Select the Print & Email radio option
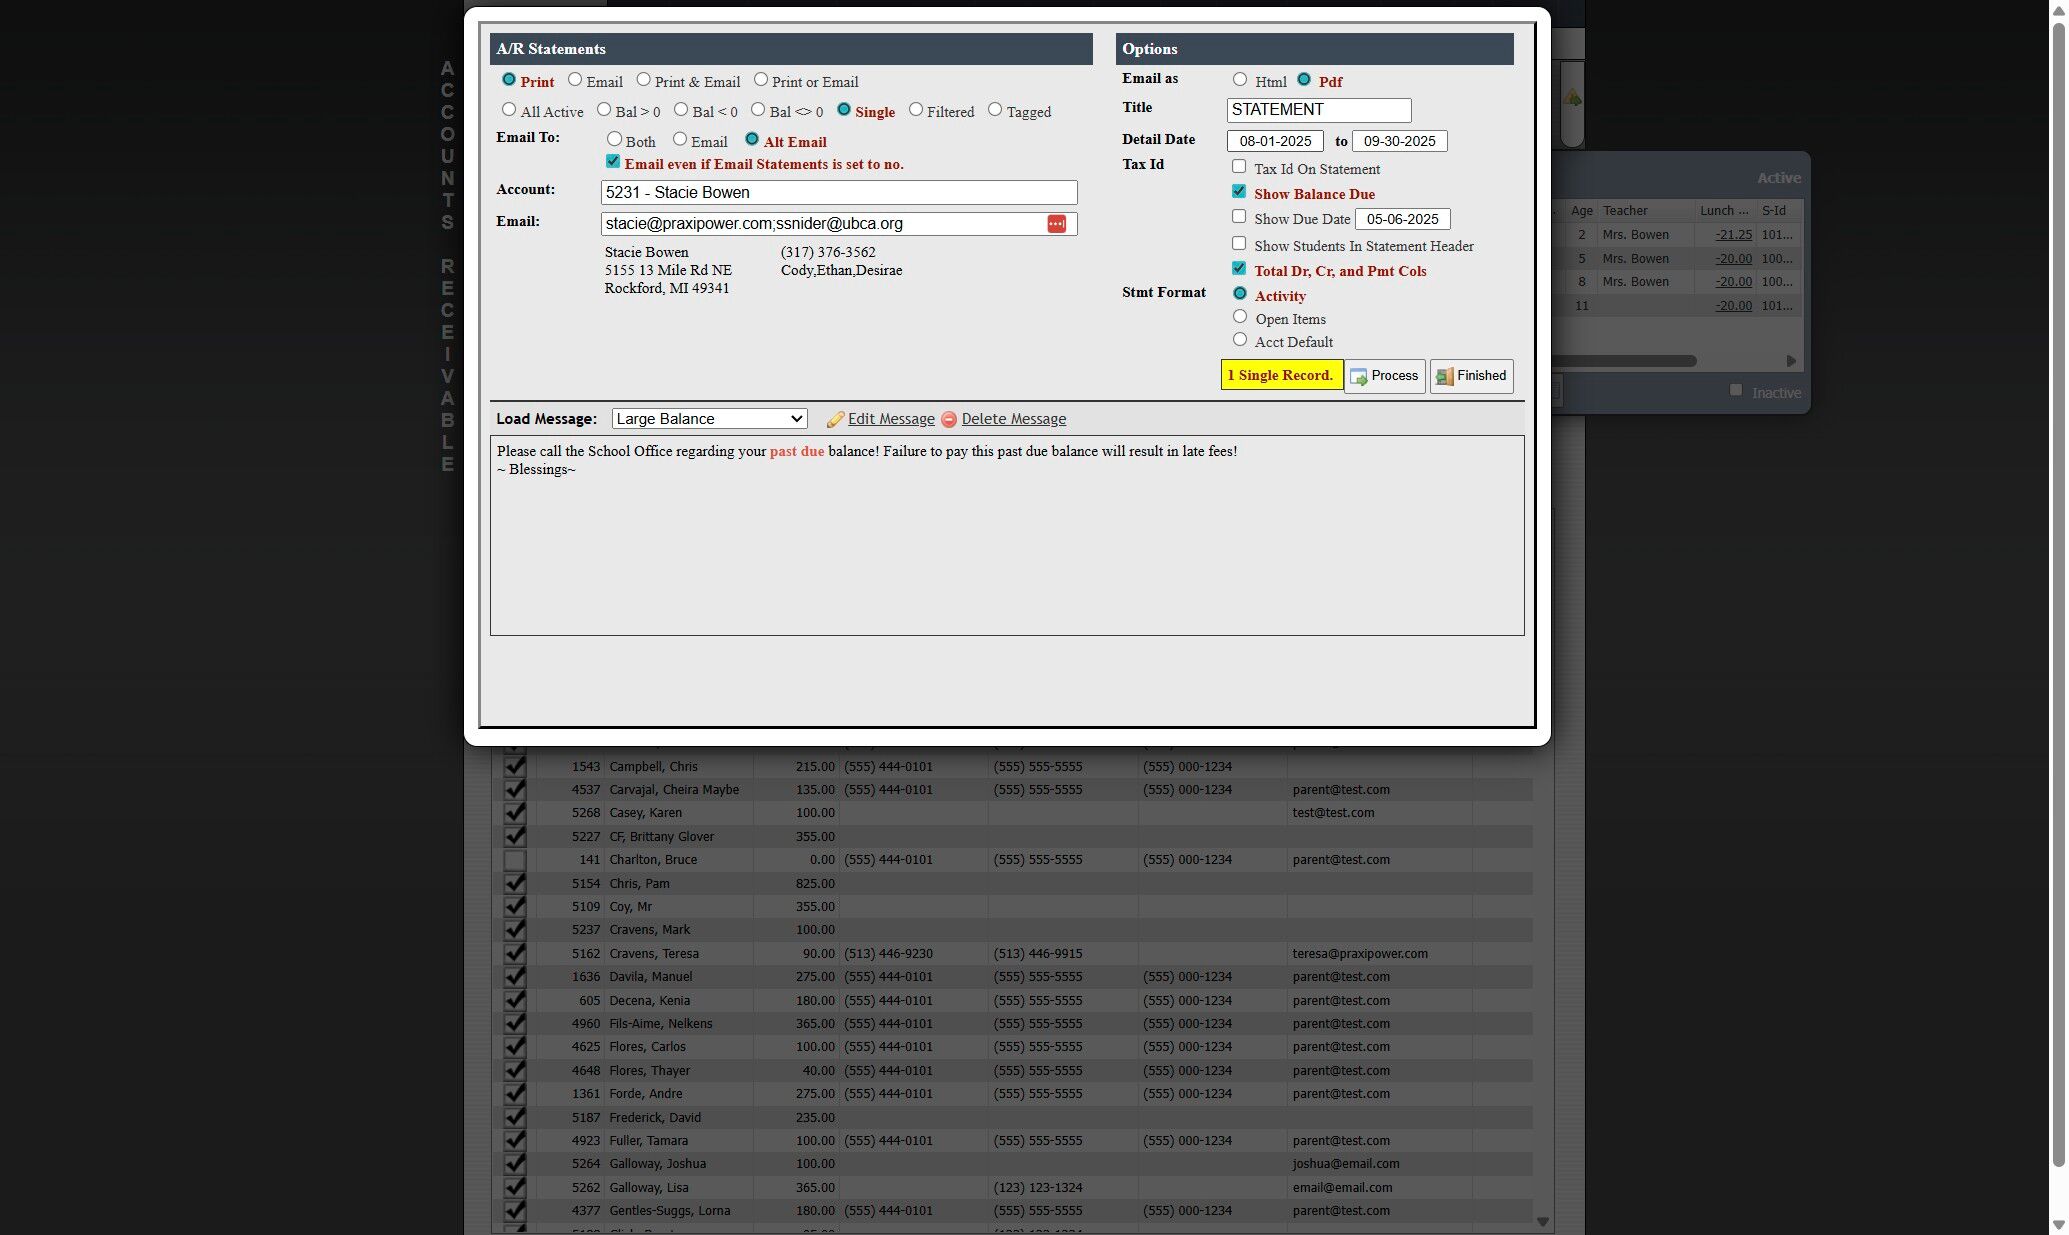Viewport: 2069px width, 1235px height. point(644,80)
